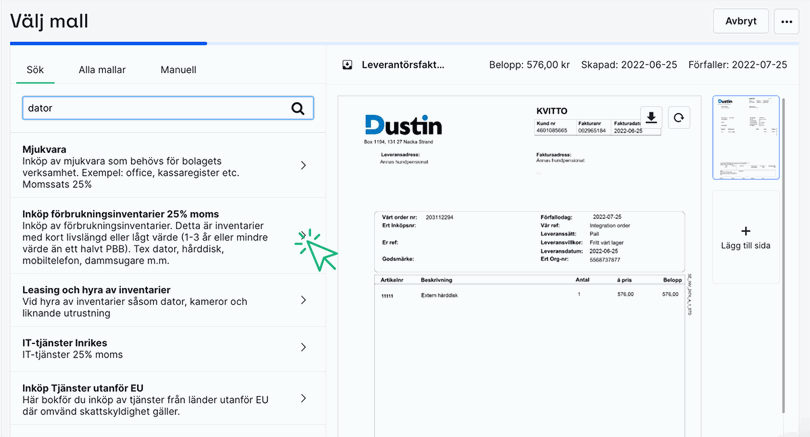
Task: Select the first page thumbnail
Action: point(745,137)
